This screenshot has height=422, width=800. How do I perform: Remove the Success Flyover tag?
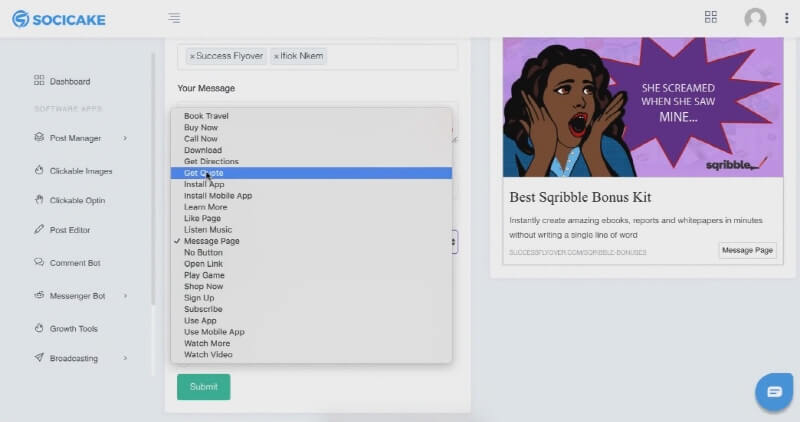tap(192, 57)
